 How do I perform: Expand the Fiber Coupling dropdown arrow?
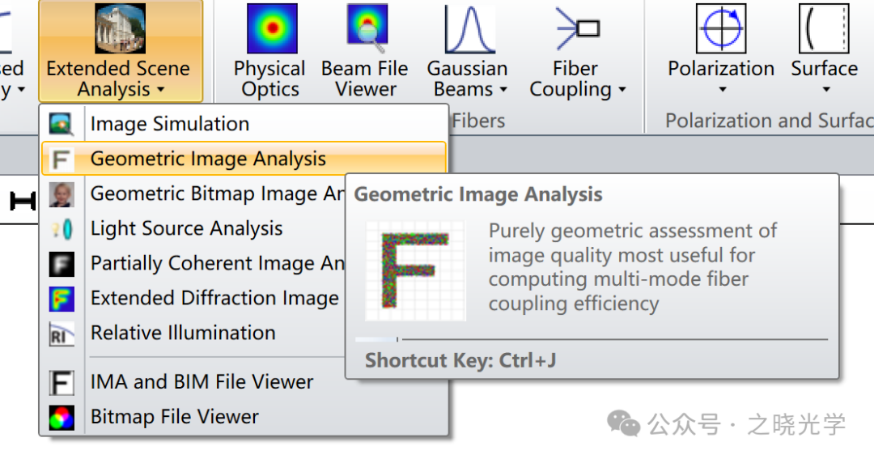(x=622, y=90)
